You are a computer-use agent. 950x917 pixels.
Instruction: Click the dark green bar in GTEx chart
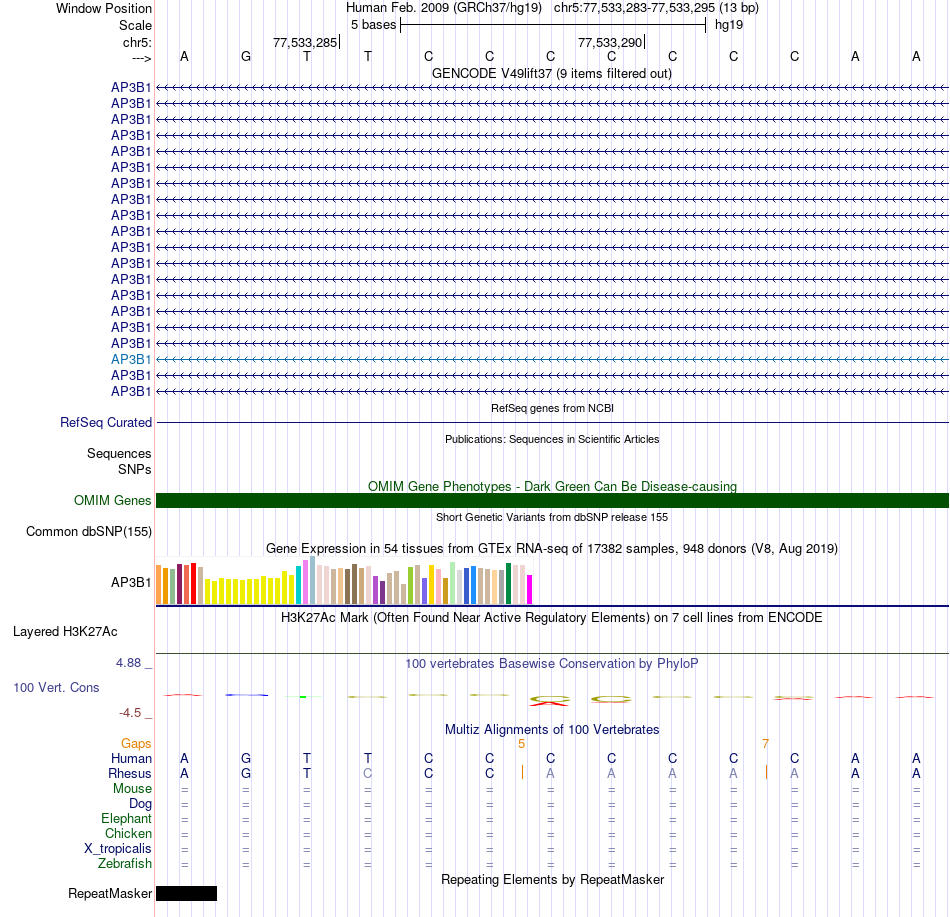[508, 583]
